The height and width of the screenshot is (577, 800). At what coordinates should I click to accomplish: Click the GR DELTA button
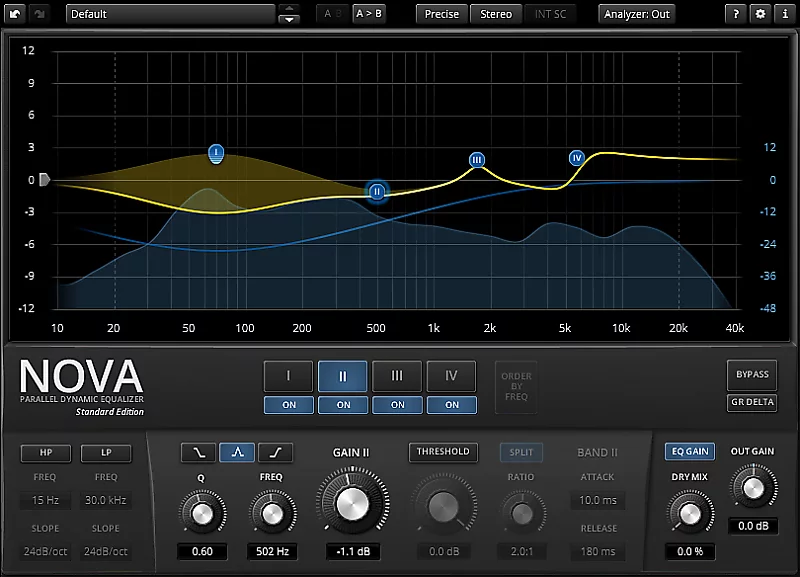click(752, 402)
